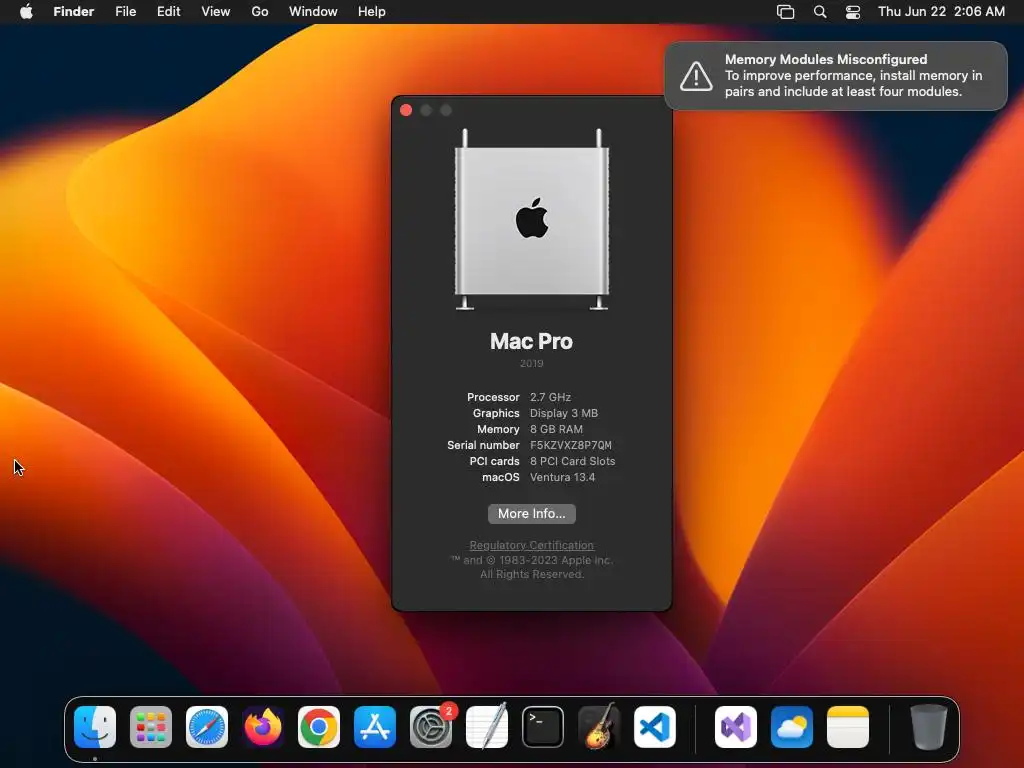The image size is (1024, 768).
Task: Click the Stage Manager menu bar icon
Action: (x=786, y=12)
